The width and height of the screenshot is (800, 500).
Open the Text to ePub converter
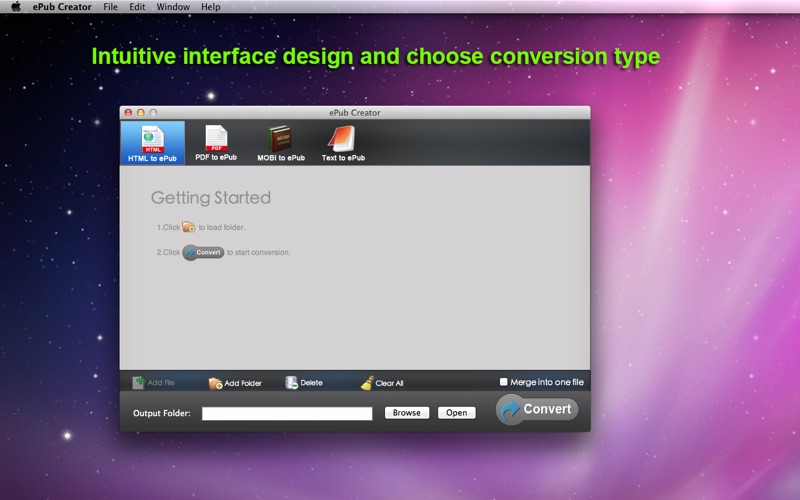(x=343, y=143)
